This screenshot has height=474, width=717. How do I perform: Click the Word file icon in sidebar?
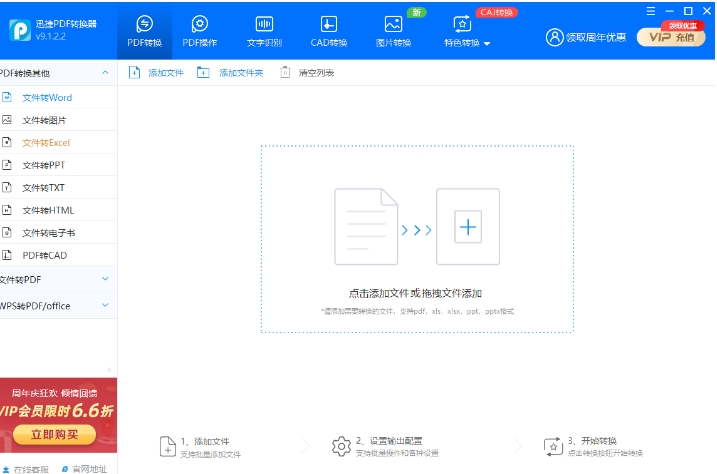[x=7, y=97]
